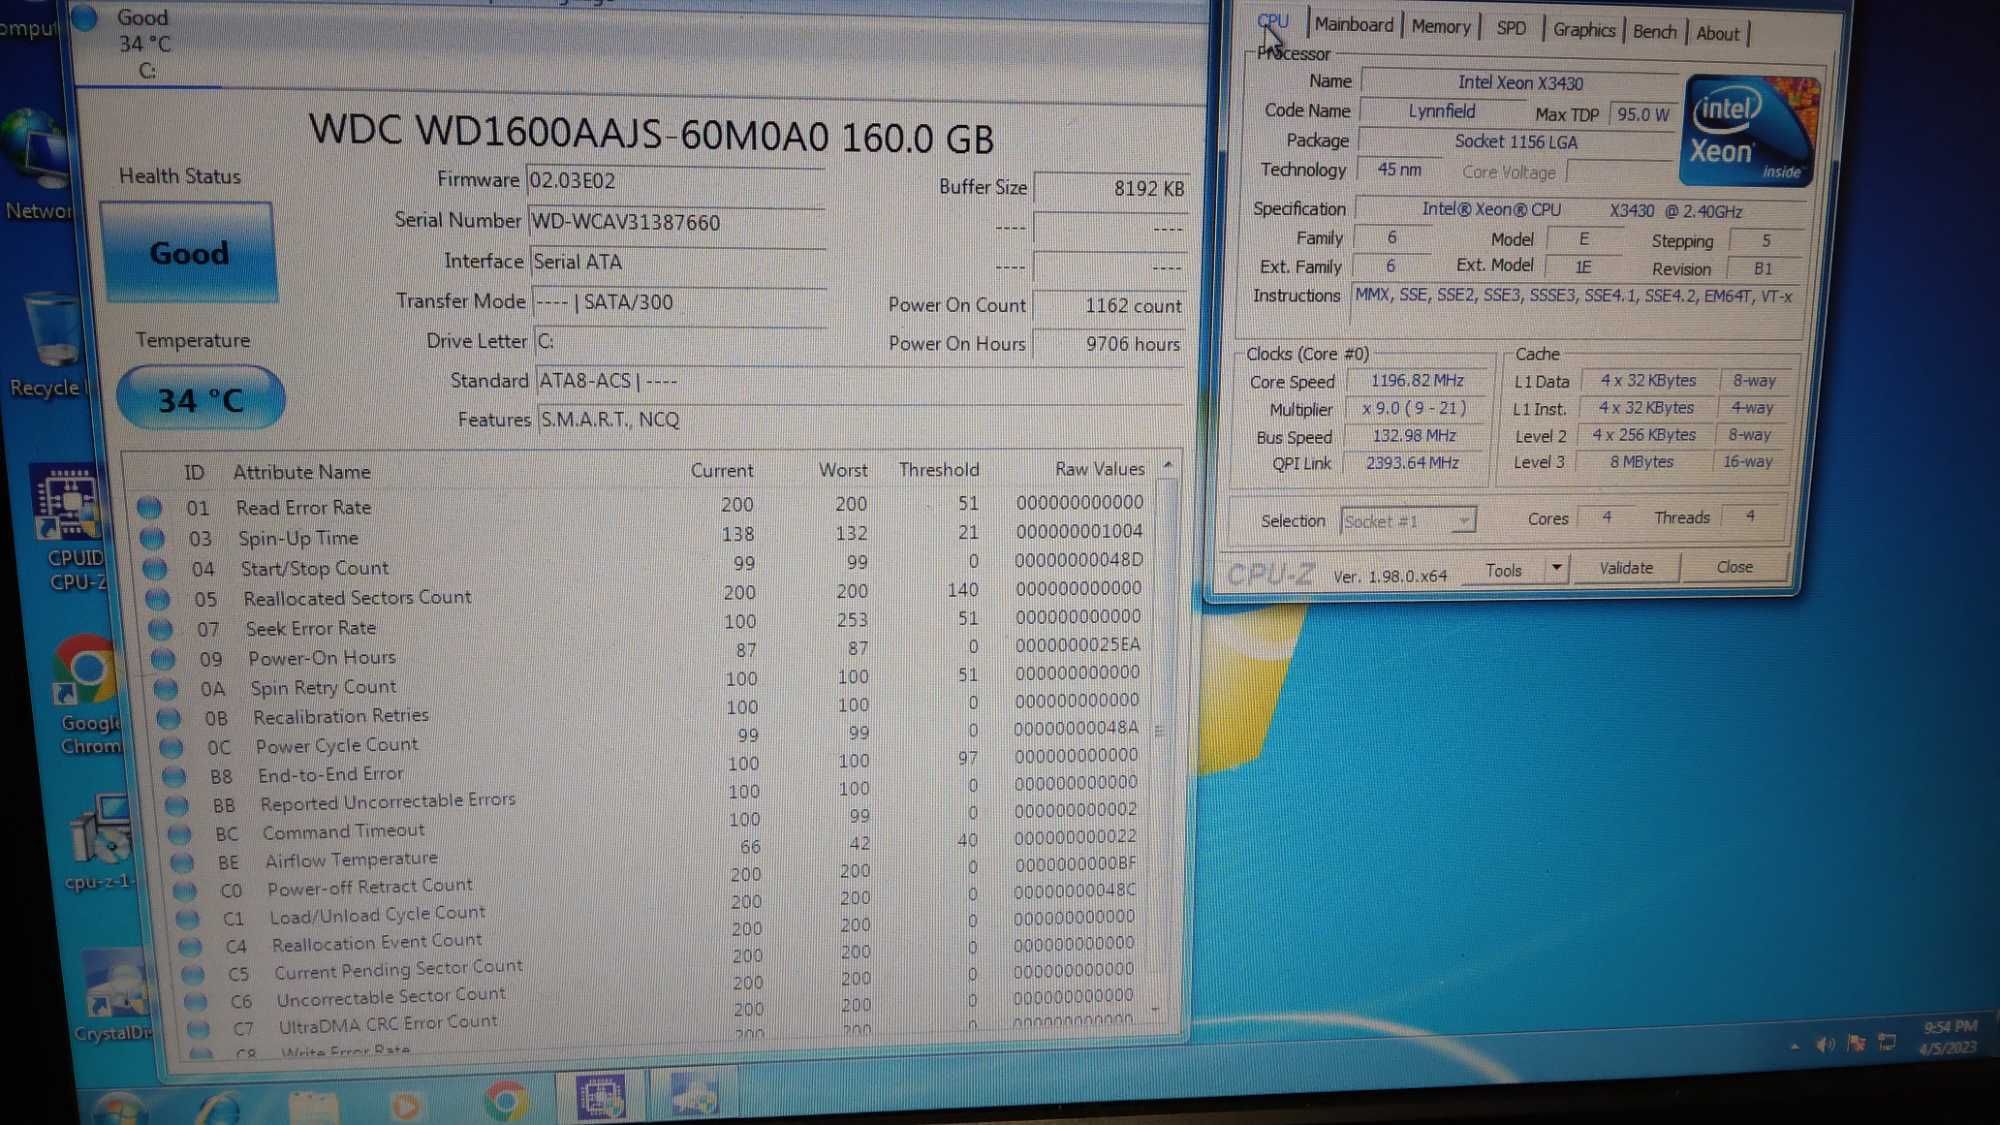
Task: Click the Power-off Retract Count status orb
Action: [186, 890]
